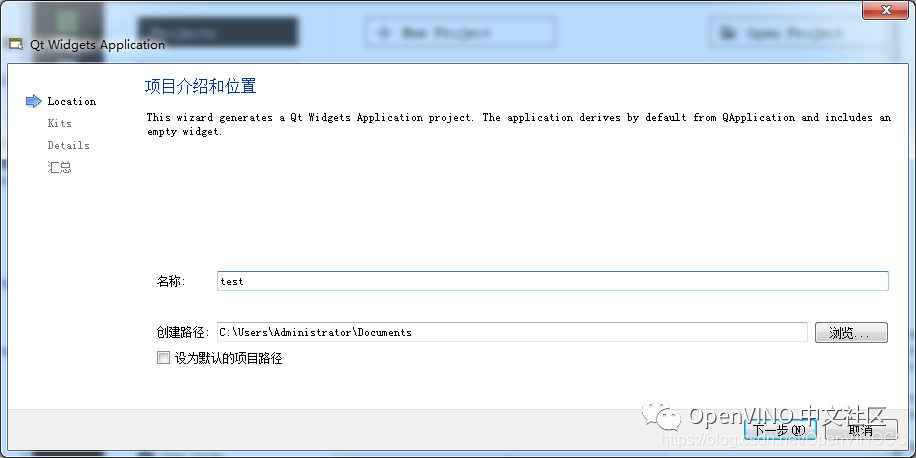Cancel the wizard with 取消 button
This screenshot has width=916, height=458.
861,431
